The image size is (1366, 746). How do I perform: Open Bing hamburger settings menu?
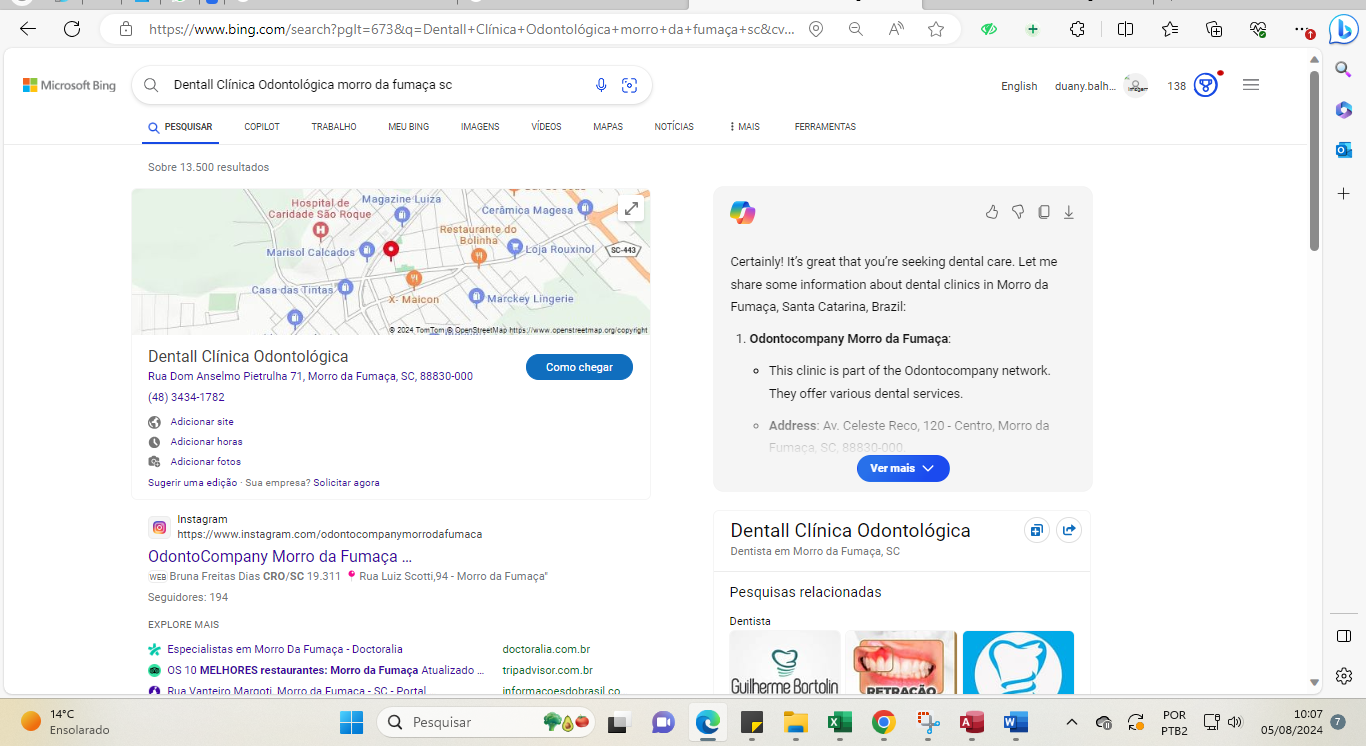[x=1250, y=85]
